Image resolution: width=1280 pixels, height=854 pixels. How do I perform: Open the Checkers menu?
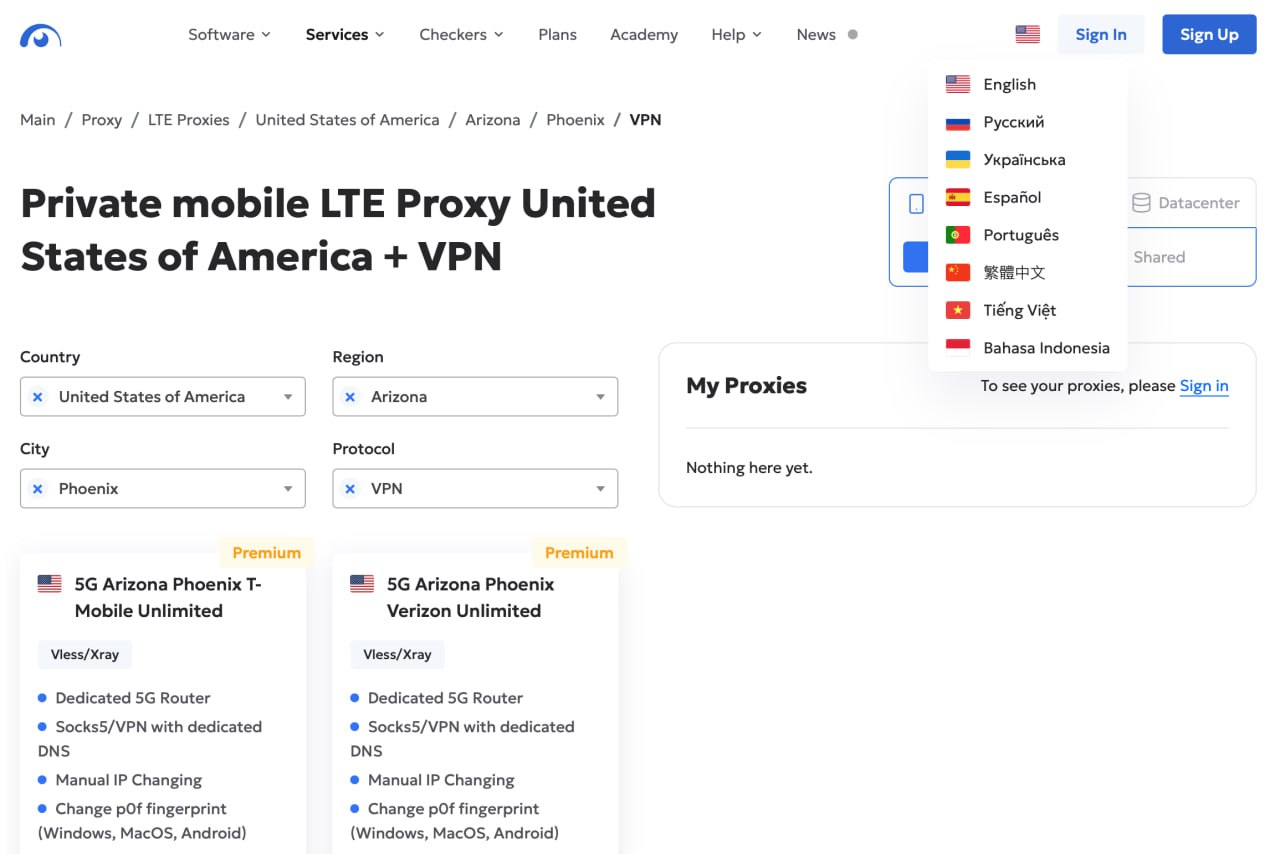pos(461,34)
